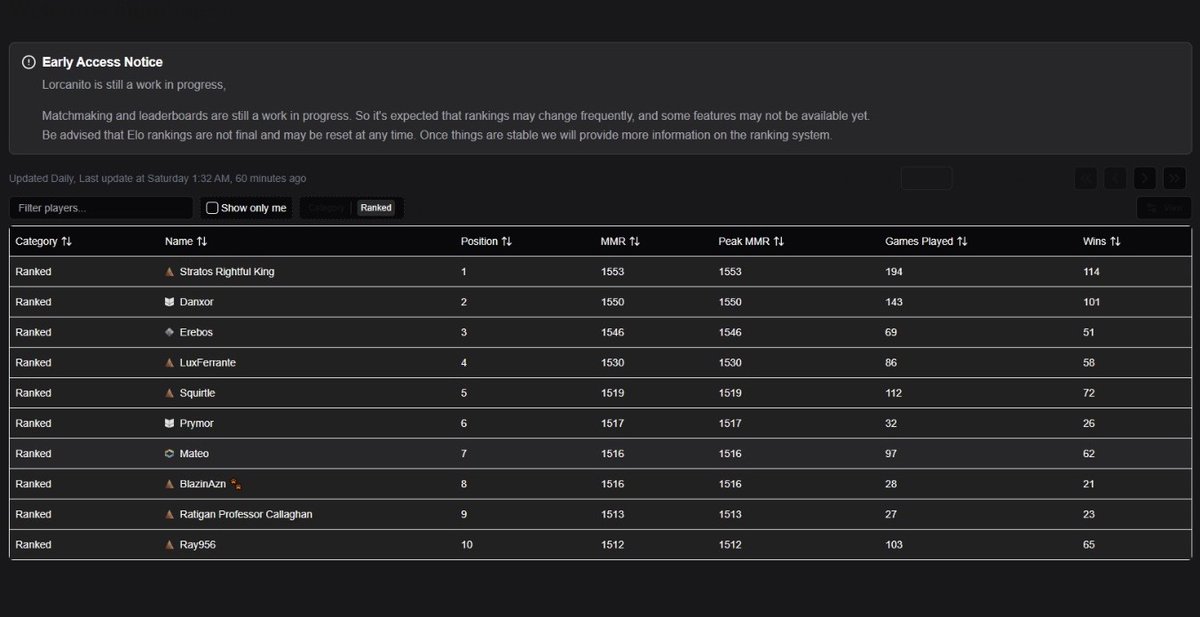
Task: Click the rank icon next to LuxFerrante
Action: tap(170, 363)
